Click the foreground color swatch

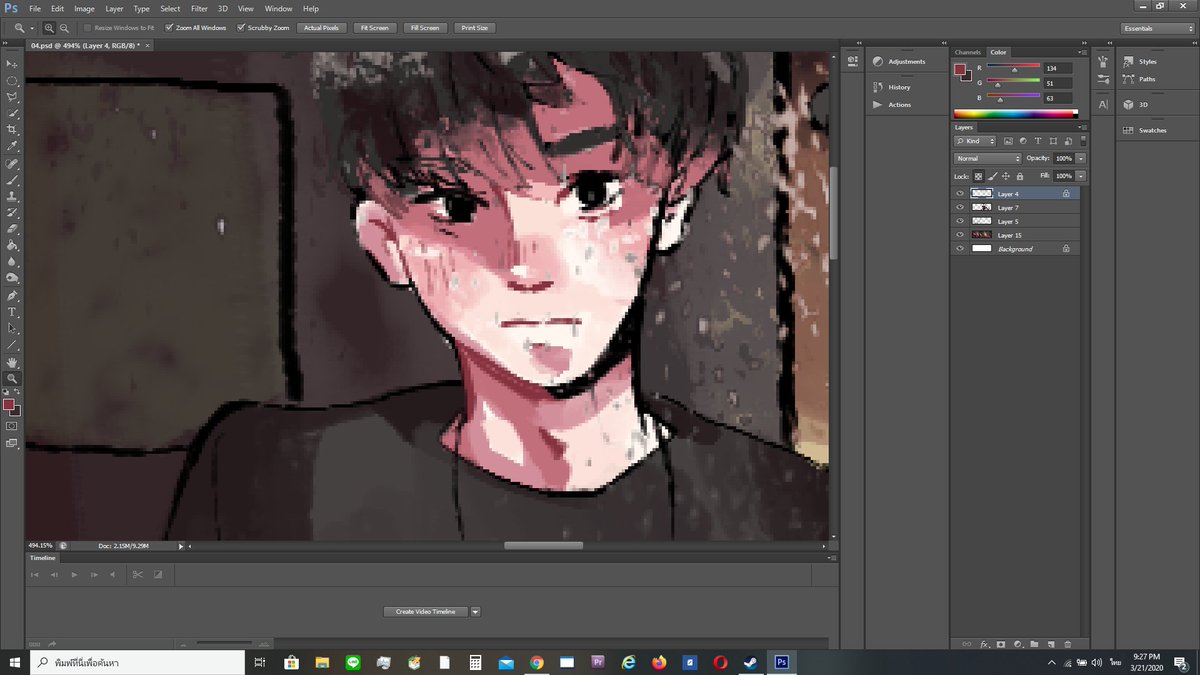(10, 404)
